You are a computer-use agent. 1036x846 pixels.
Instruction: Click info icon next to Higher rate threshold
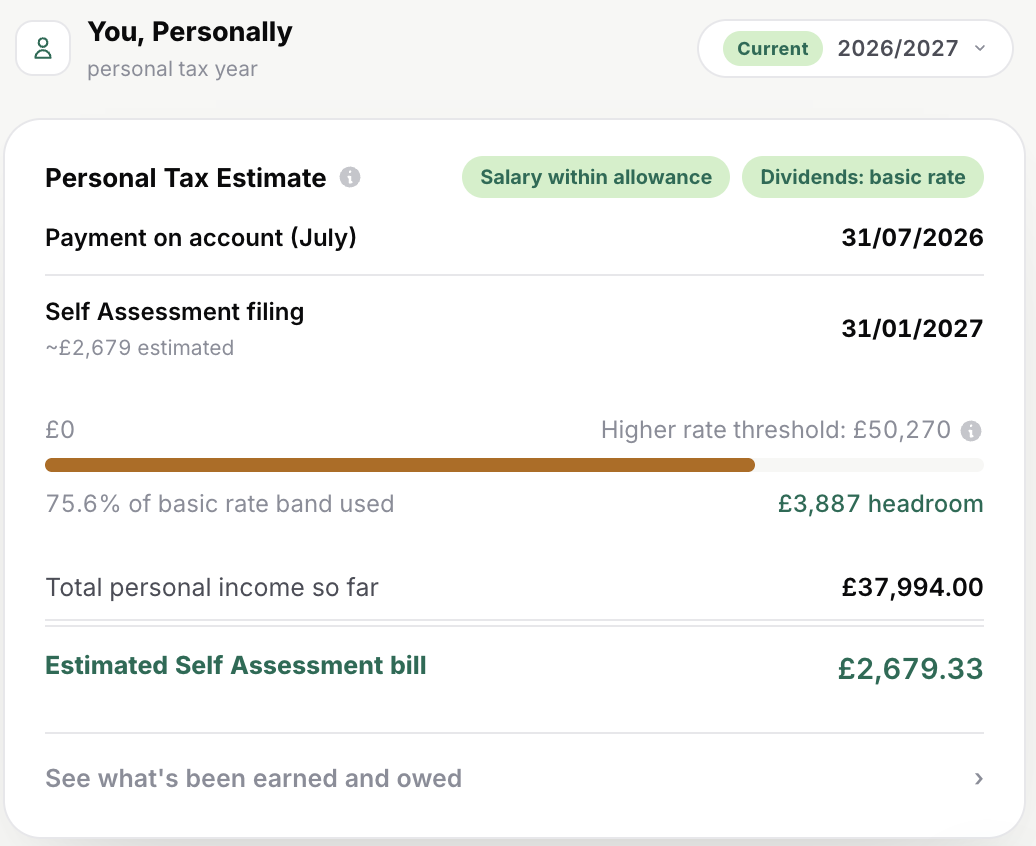tap(971, 431)
